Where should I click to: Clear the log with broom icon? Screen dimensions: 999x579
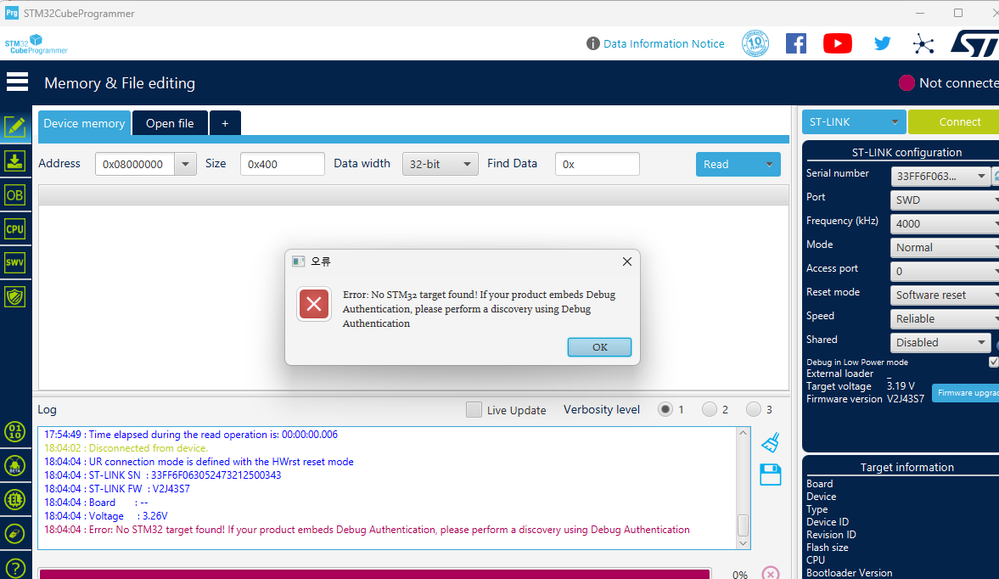pos(770,443)
